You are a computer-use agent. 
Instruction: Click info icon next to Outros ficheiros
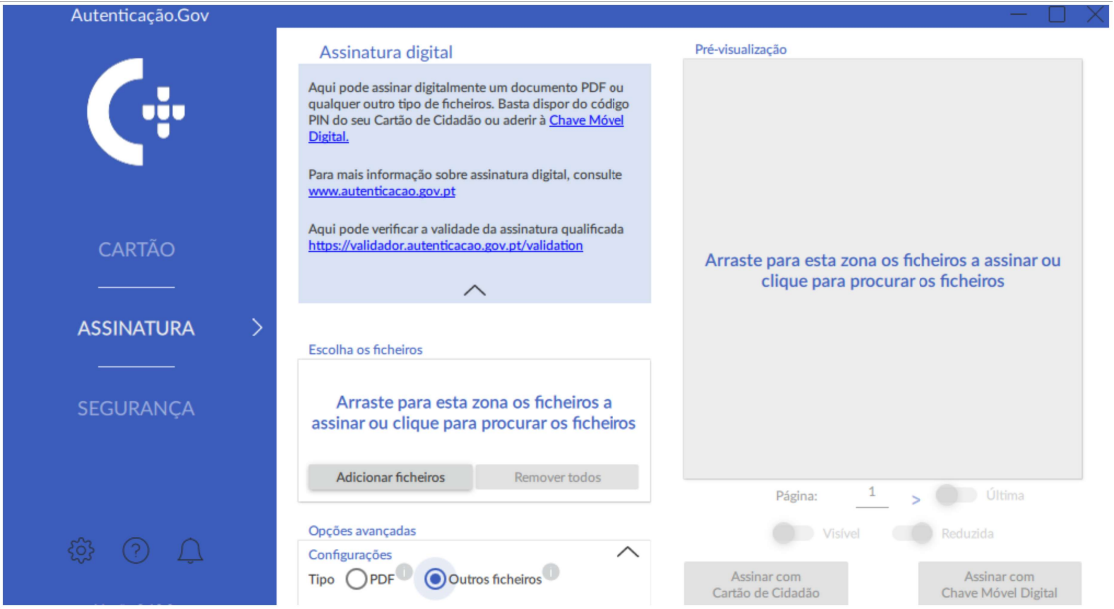(x=551, y=572)
